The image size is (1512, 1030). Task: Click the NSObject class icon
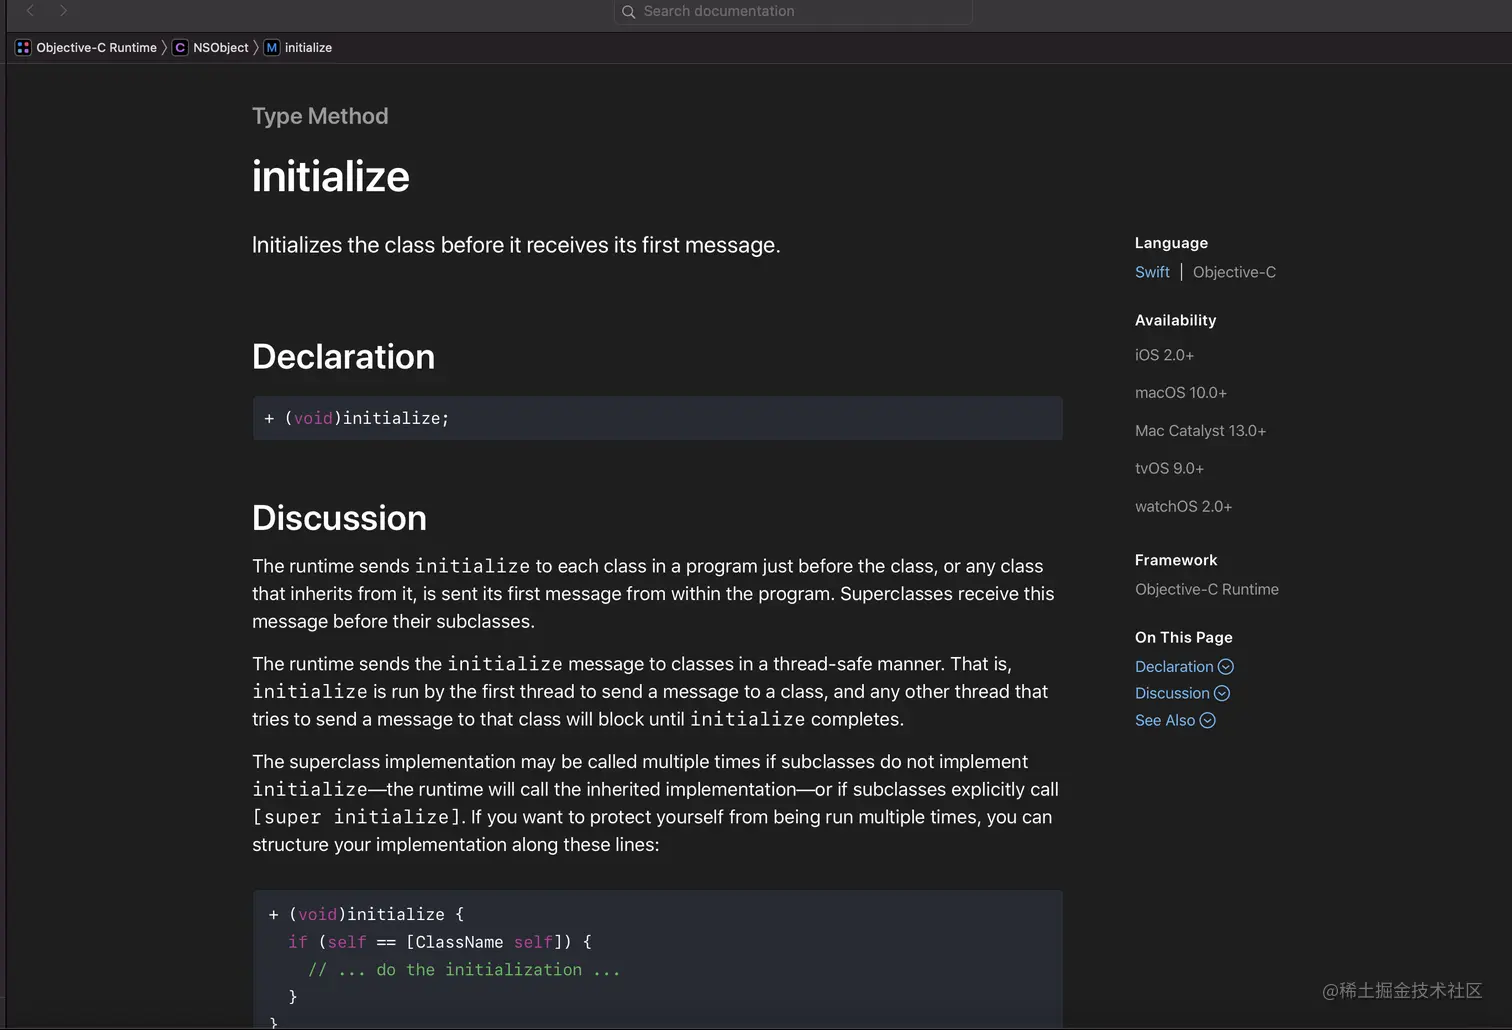click(180, 48)
